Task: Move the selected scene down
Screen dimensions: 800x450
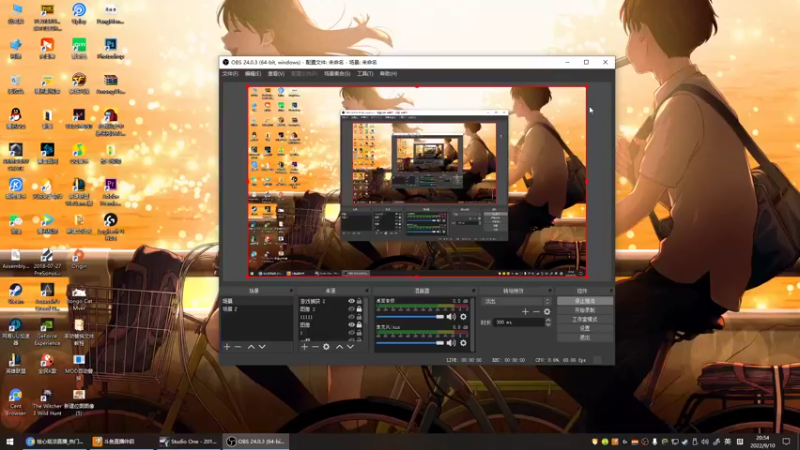Action: [262, 346]
